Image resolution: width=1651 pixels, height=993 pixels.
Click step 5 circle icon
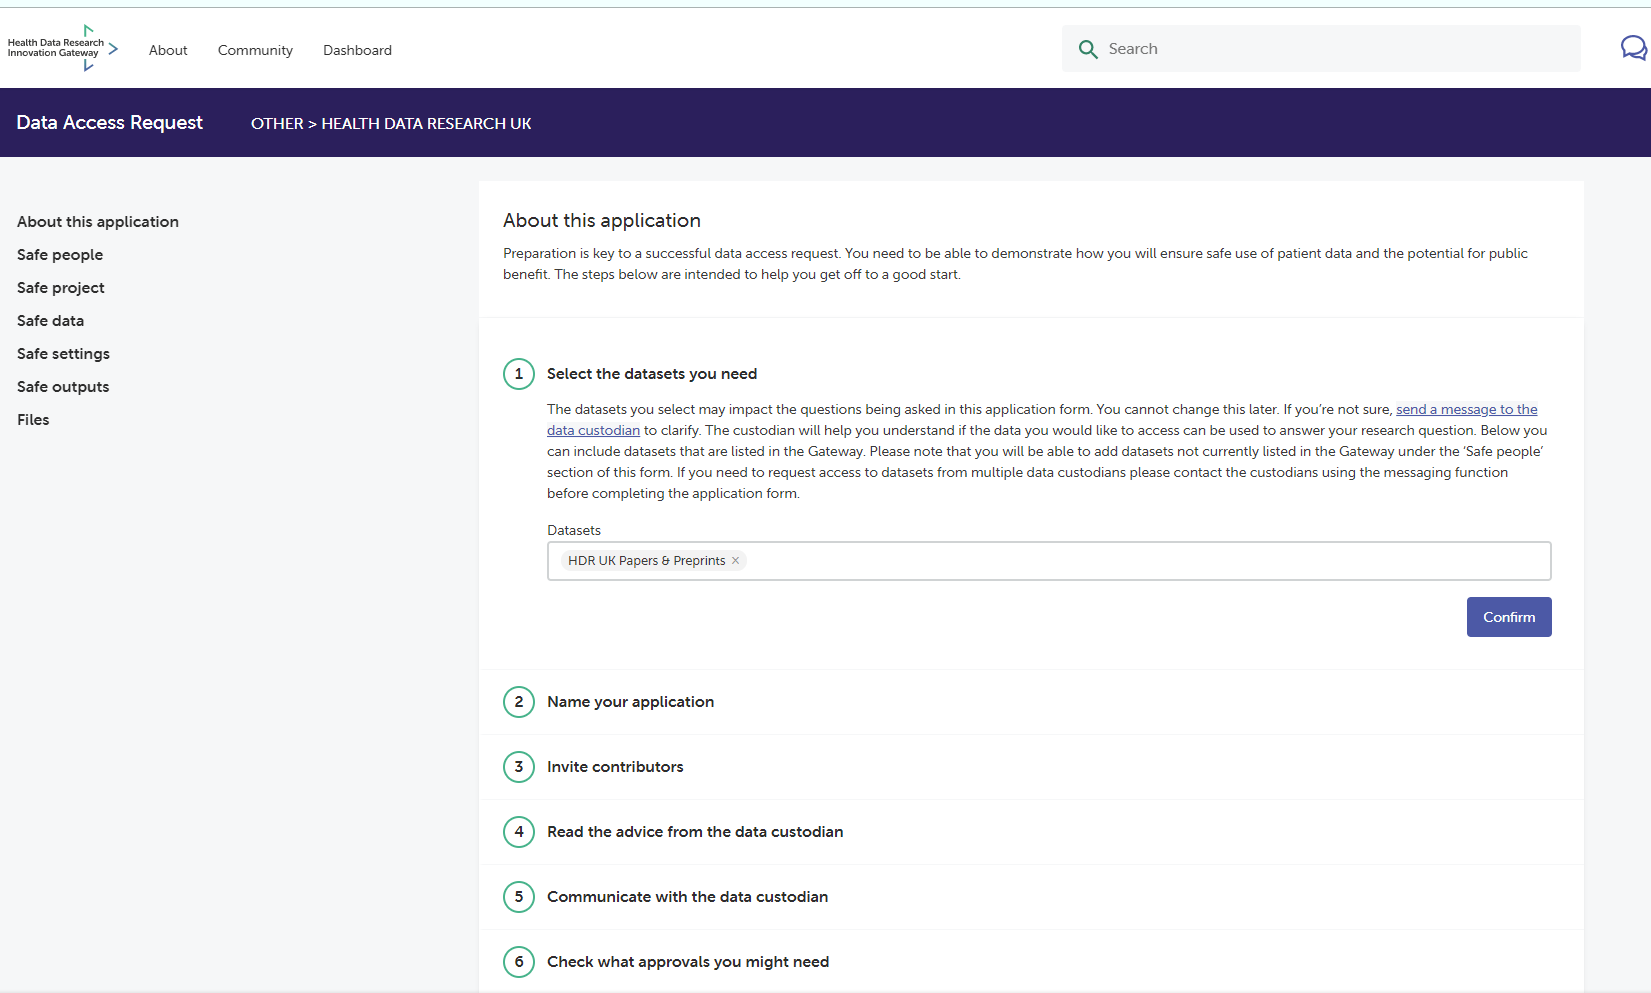519,897
